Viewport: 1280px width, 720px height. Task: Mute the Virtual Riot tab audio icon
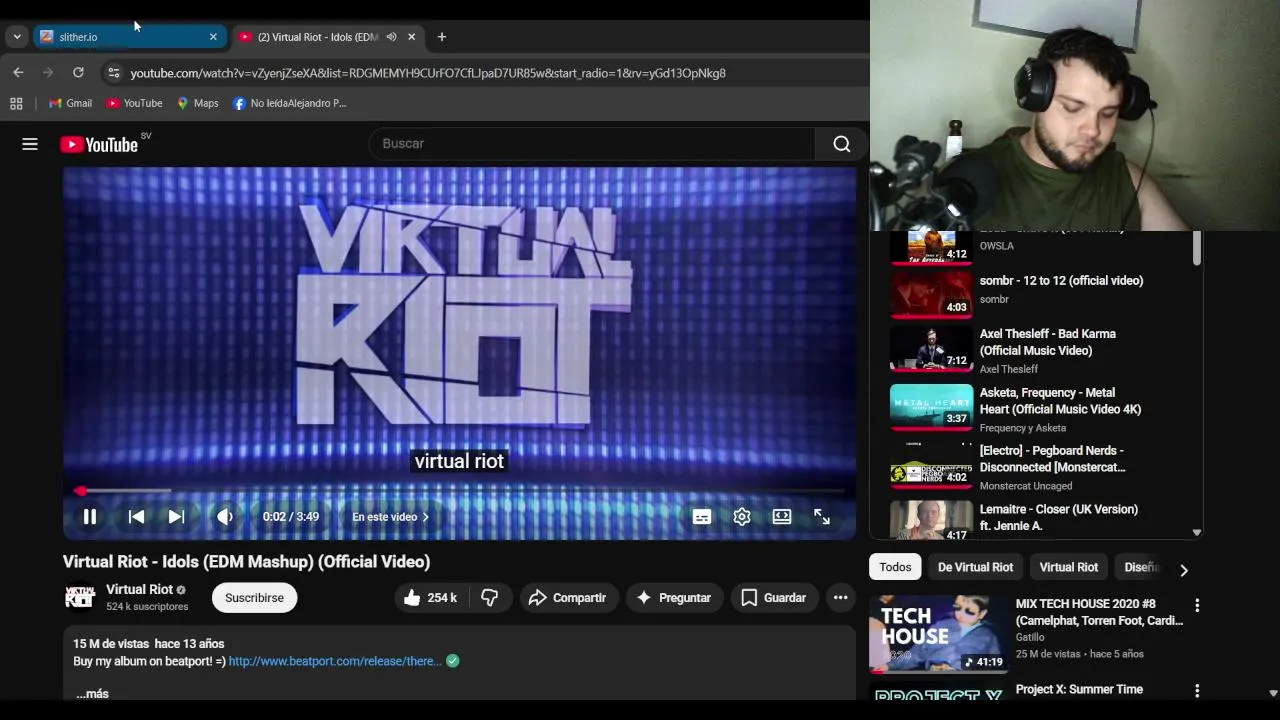391,37
